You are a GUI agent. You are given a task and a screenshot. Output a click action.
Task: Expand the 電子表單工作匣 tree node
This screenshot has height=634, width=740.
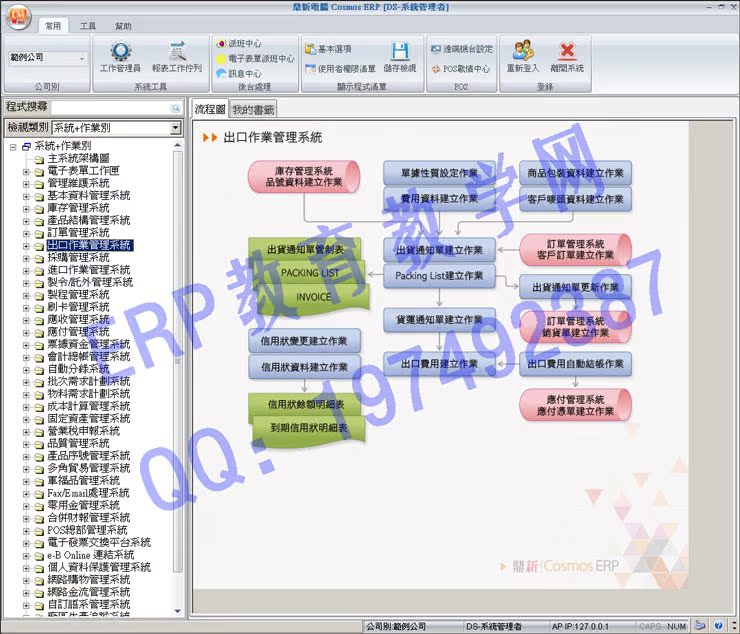(x=26, y=172)
